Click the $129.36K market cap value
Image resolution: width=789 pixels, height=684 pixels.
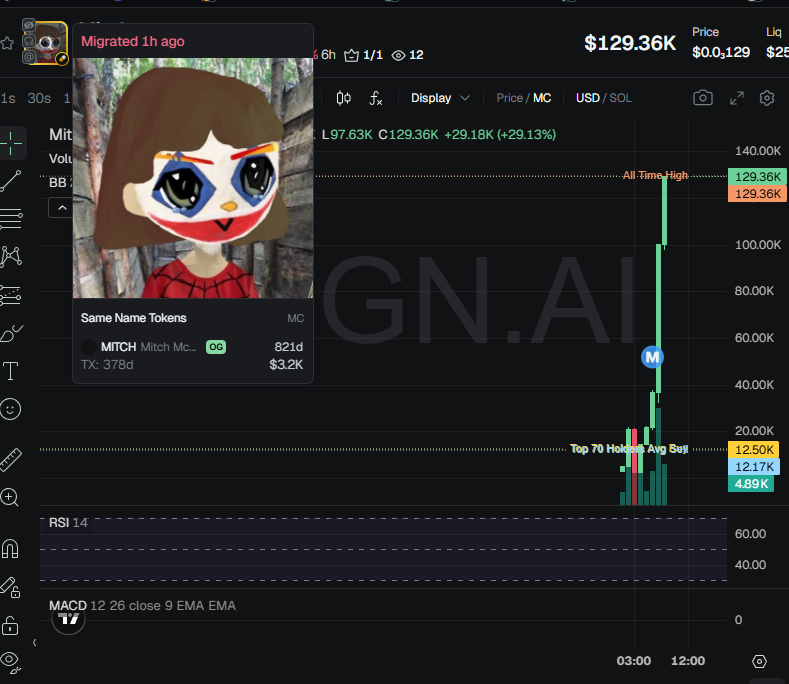(x=630, y=43)
